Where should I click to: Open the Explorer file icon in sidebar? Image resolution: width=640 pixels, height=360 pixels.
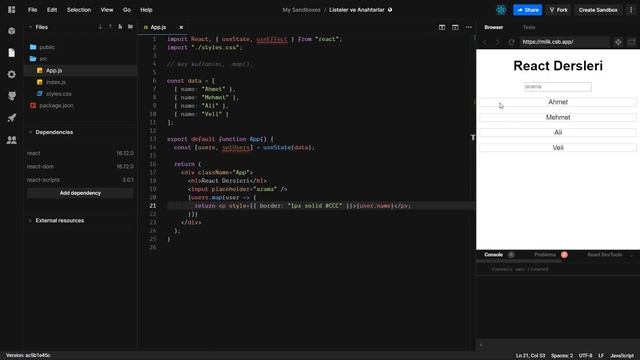(x=11, y=53)
